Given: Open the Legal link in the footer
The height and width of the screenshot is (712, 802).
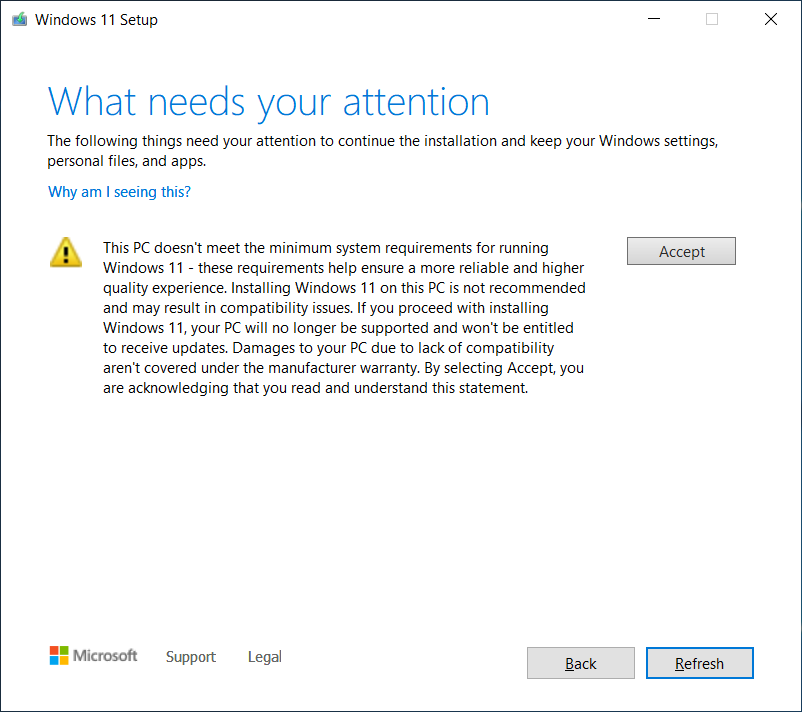Looking at the screenshot, I should (x=264, y=657).
